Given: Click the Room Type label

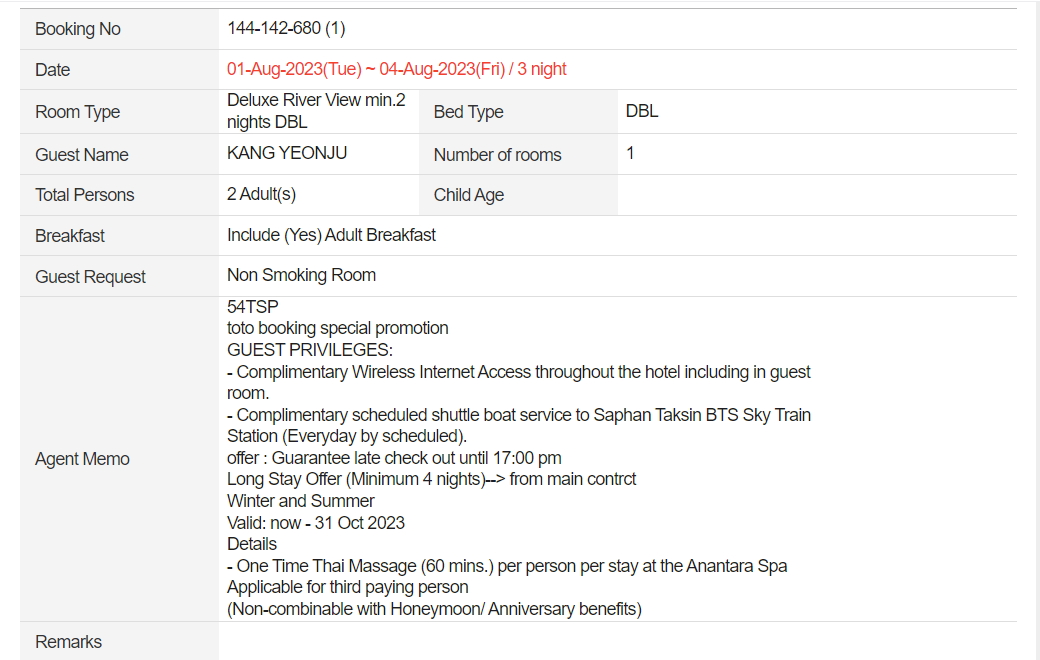Looking at the screenshot, I should [78, 112].
